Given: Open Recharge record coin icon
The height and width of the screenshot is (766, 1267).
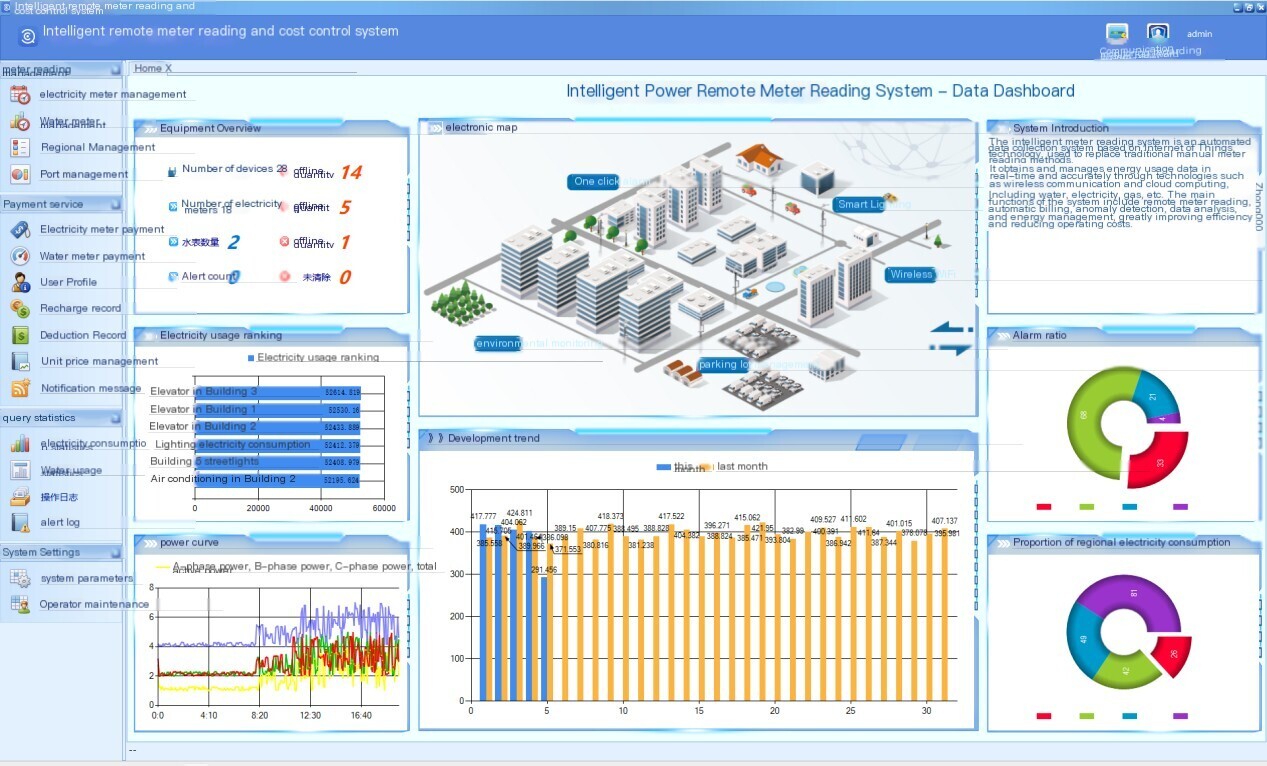Looking at the screenshot, I should coord(20,308).
